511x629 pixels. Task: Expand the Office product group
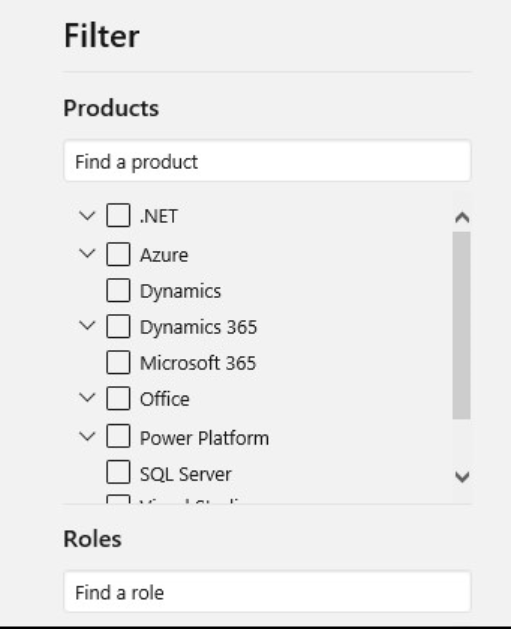coord(87,398)
